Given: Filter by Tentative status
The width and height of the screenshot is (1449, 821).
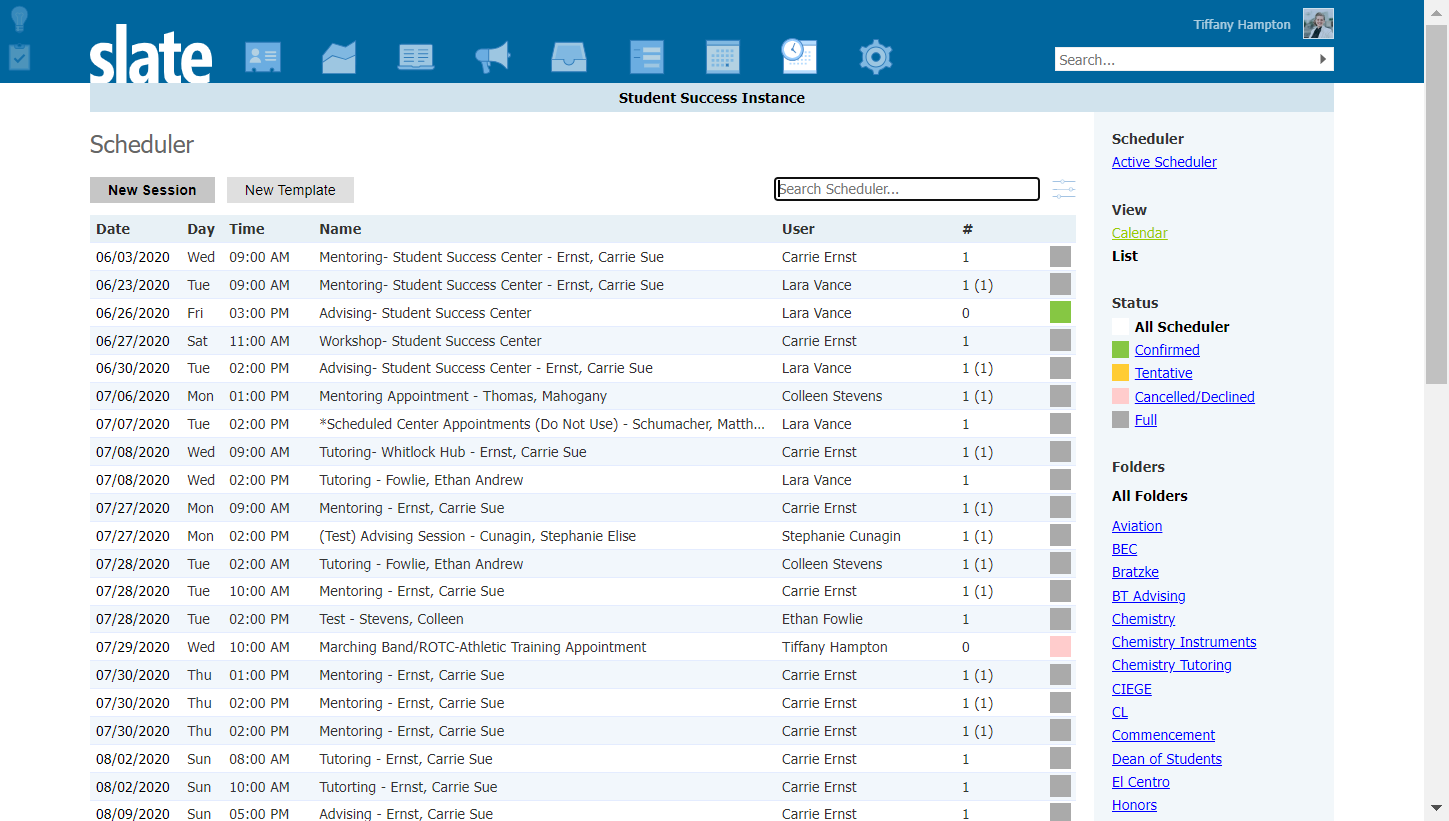Looking at the screenshot, I should tap(1163, 373).
